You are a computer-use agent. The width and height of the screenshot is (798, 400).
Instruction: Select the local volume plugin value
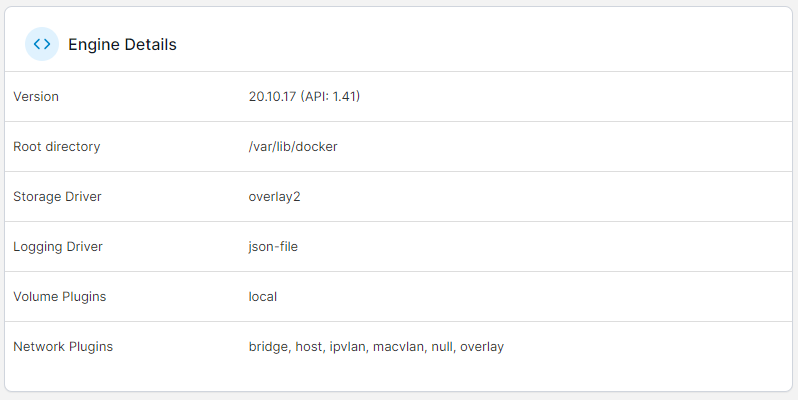263,297
